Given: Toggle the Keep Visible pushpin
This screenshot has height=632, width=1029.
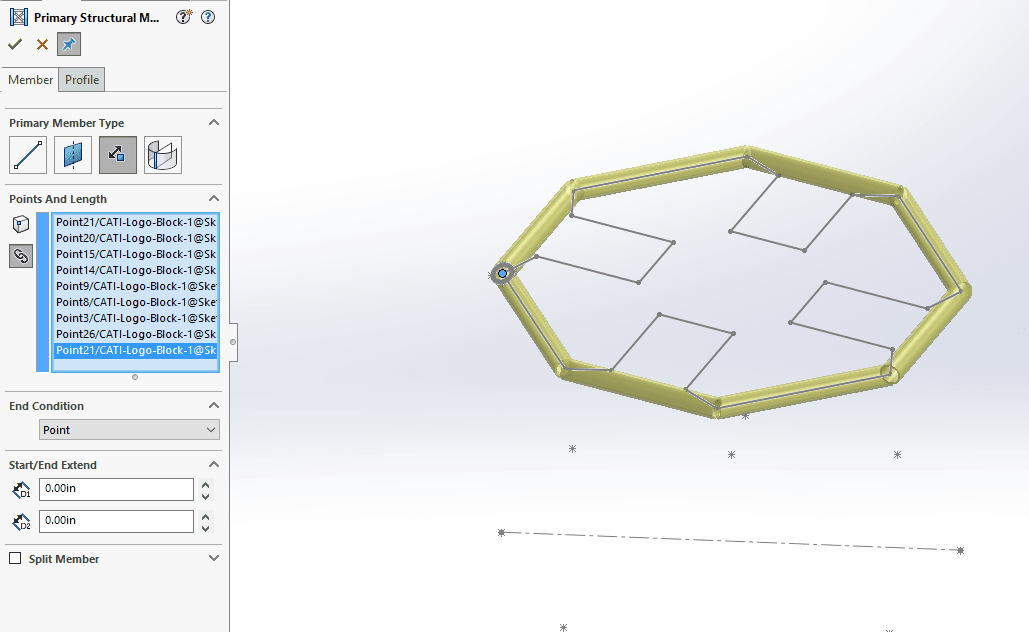Looking at the screenshot, I should pos(69,45).
